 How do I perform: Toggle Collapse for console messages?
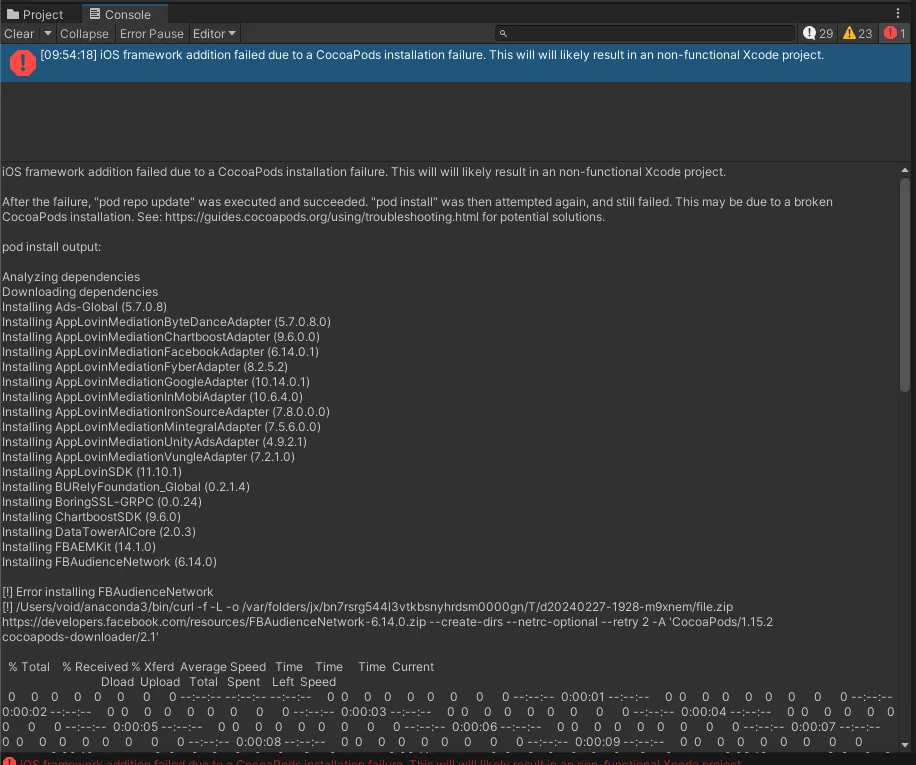(x=84, y=34)
